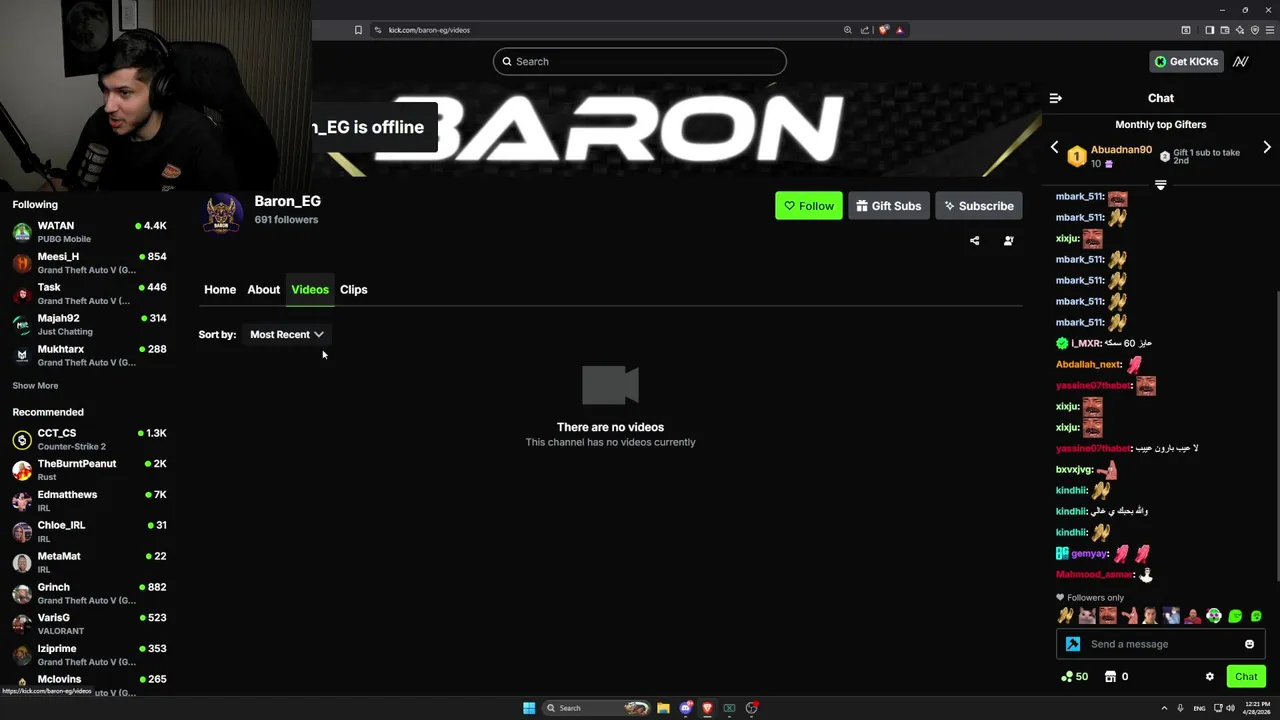The height and width of the screenshot is (720, 1280).
Task: Open Brave Shields lion icon
Action: click(x=883, y=30)
